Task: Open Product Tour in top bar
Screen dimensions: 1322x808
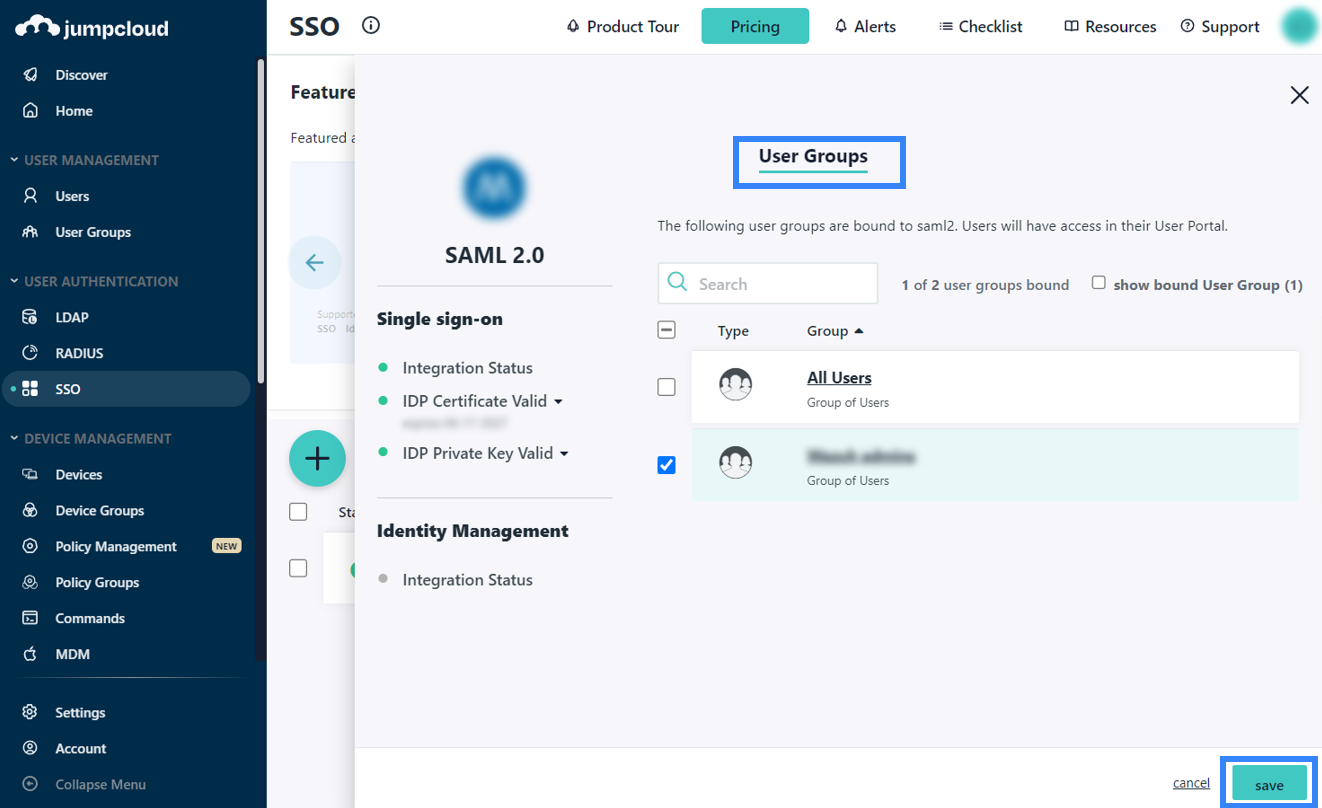Action: (622, 26)
